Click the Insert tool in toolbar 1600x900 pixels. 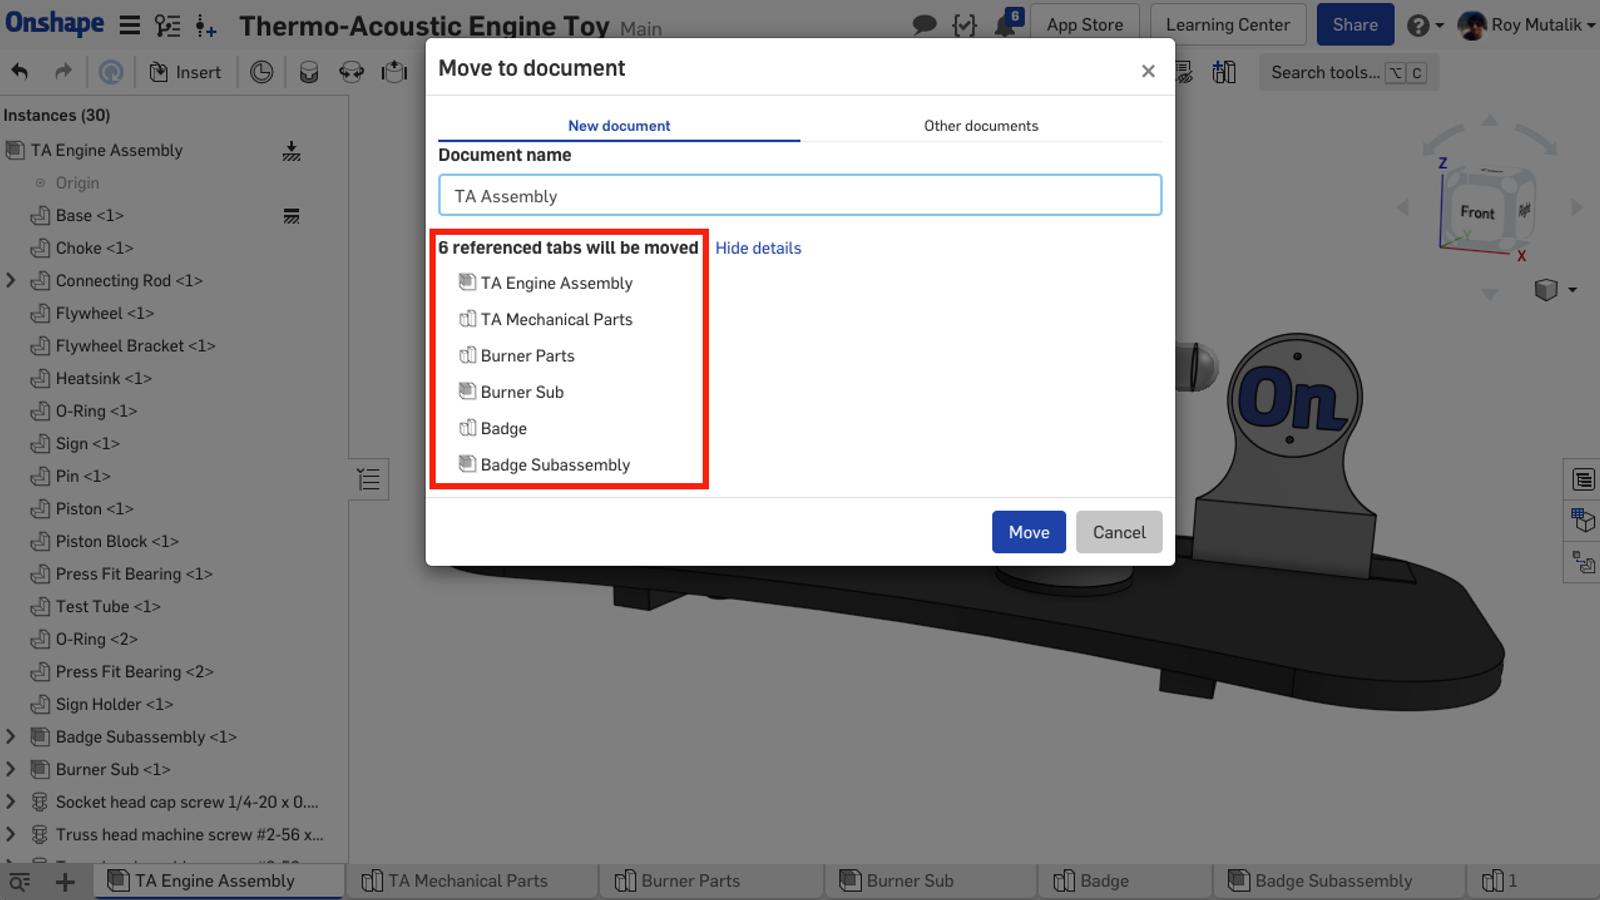(185, 72)
